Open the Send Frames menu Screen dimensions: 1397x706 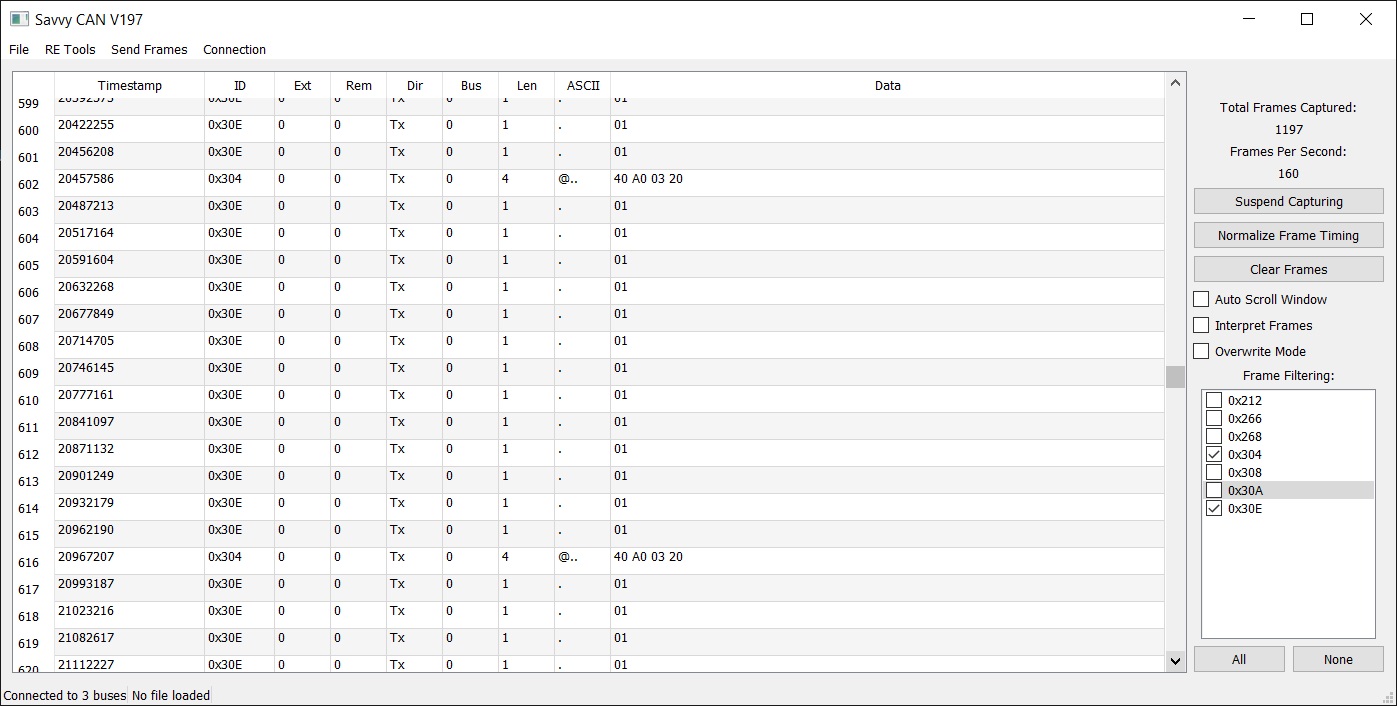149,49
